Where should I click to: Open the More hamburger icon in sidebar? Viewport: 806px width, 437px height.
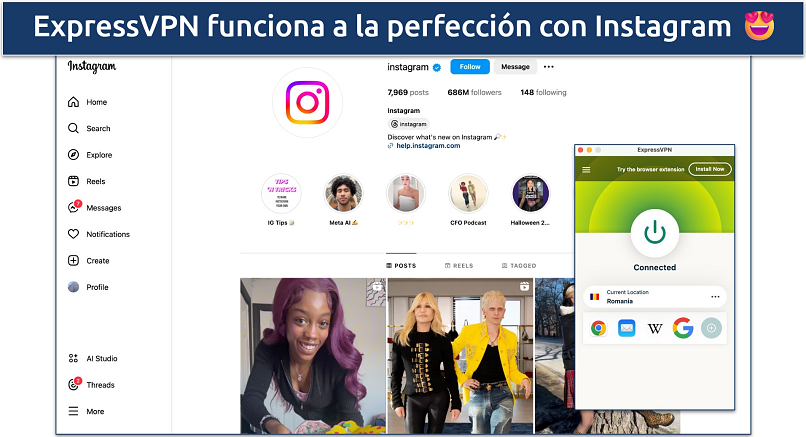point(74,411)
